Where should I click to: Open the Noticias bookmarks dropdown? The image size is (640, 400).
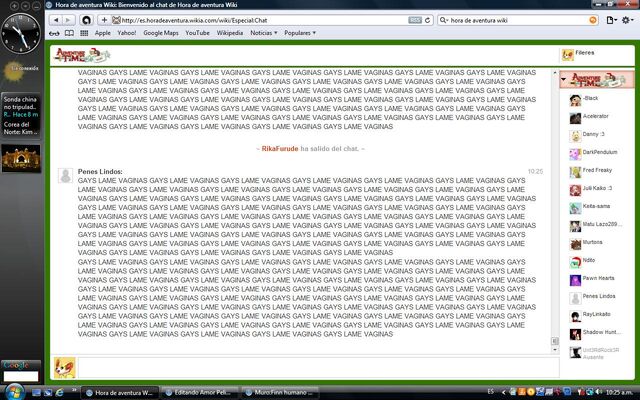[264, 33]
